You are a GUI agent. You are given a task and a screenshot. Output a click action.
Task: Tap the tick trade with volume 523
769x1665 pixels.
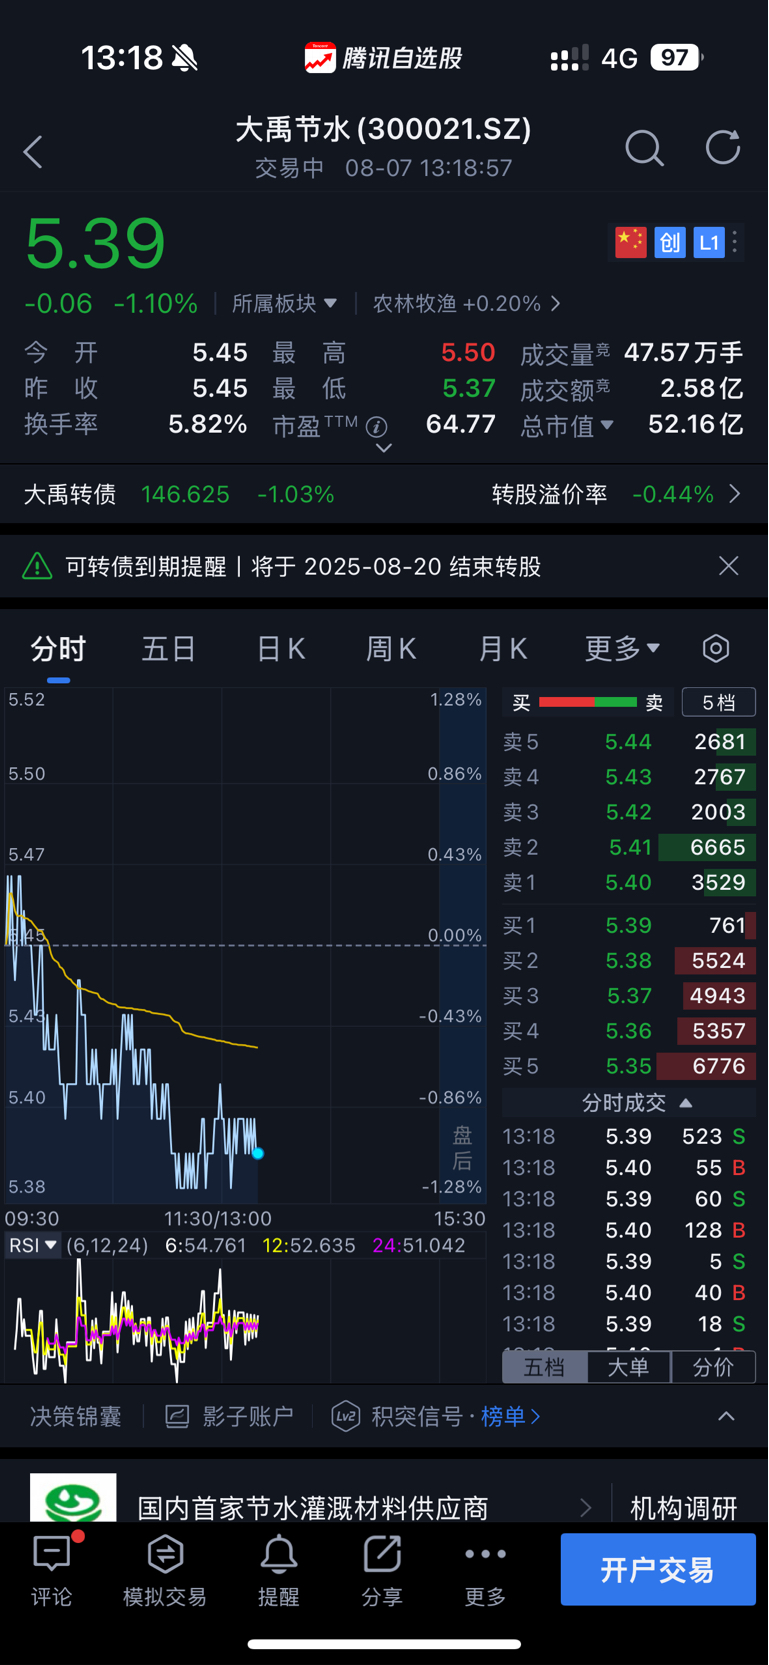[x=627, y=1136]
